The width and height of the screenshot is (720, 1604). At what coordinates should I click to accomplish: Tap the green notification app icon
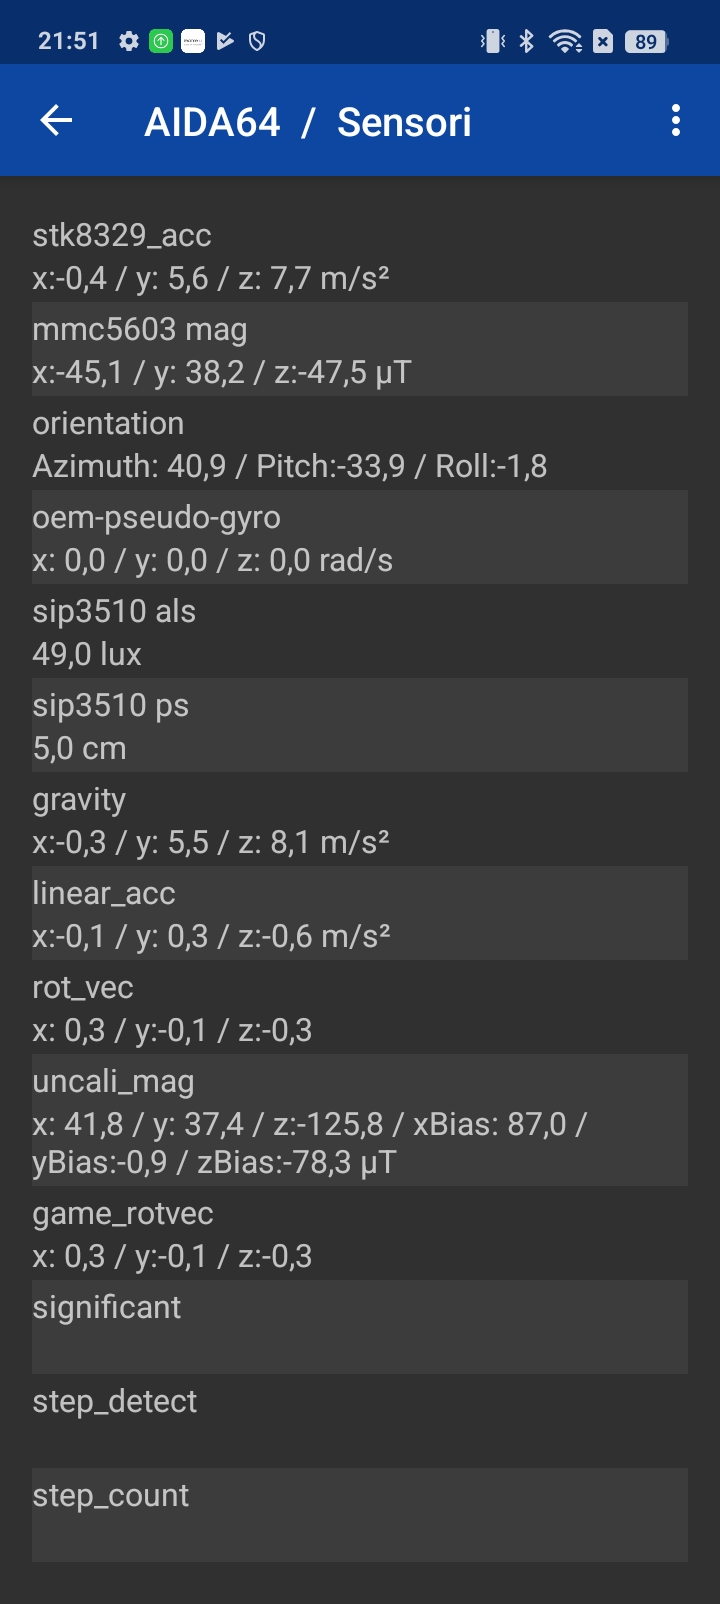tap(161, 41)
